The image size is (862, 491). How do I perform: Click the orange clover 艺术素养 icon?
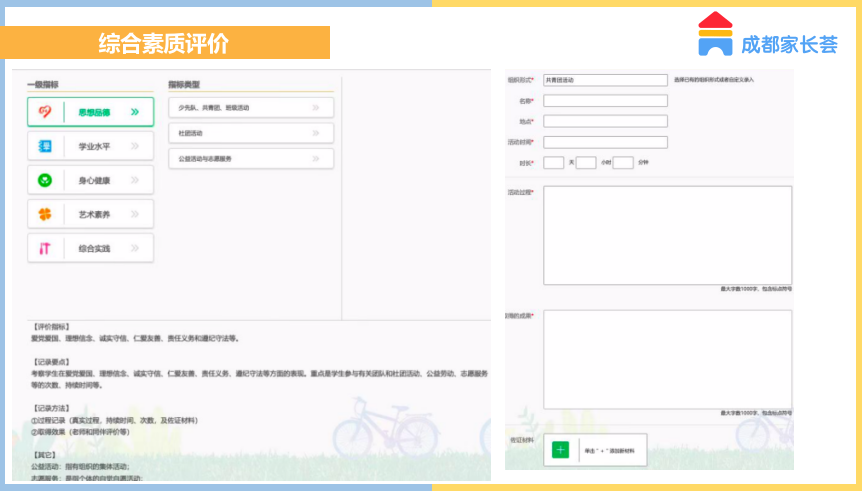pos(45,214)
